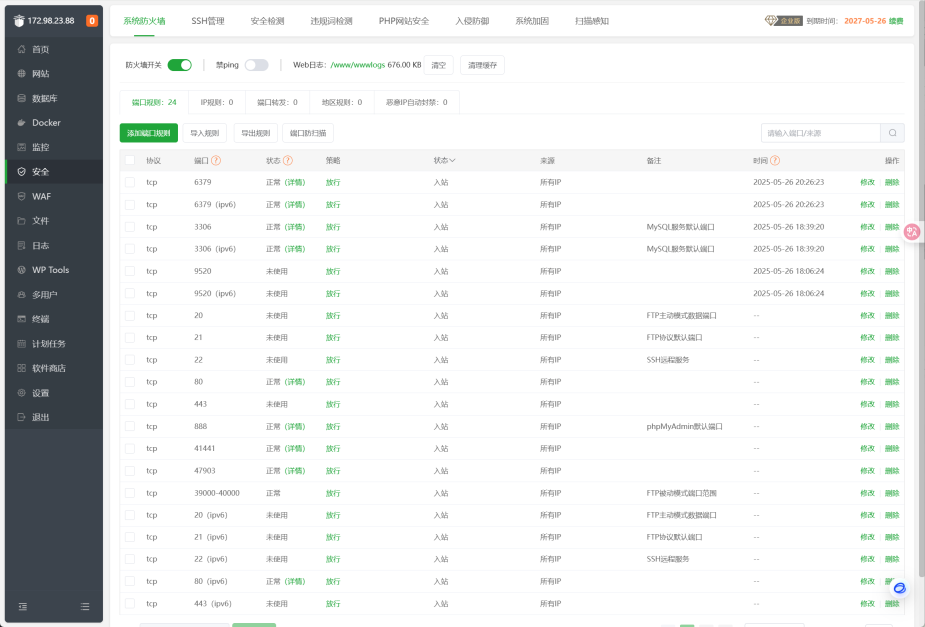Switch to the PHP网站安全 tab
The image size is (925, 627).
point(404,21)
